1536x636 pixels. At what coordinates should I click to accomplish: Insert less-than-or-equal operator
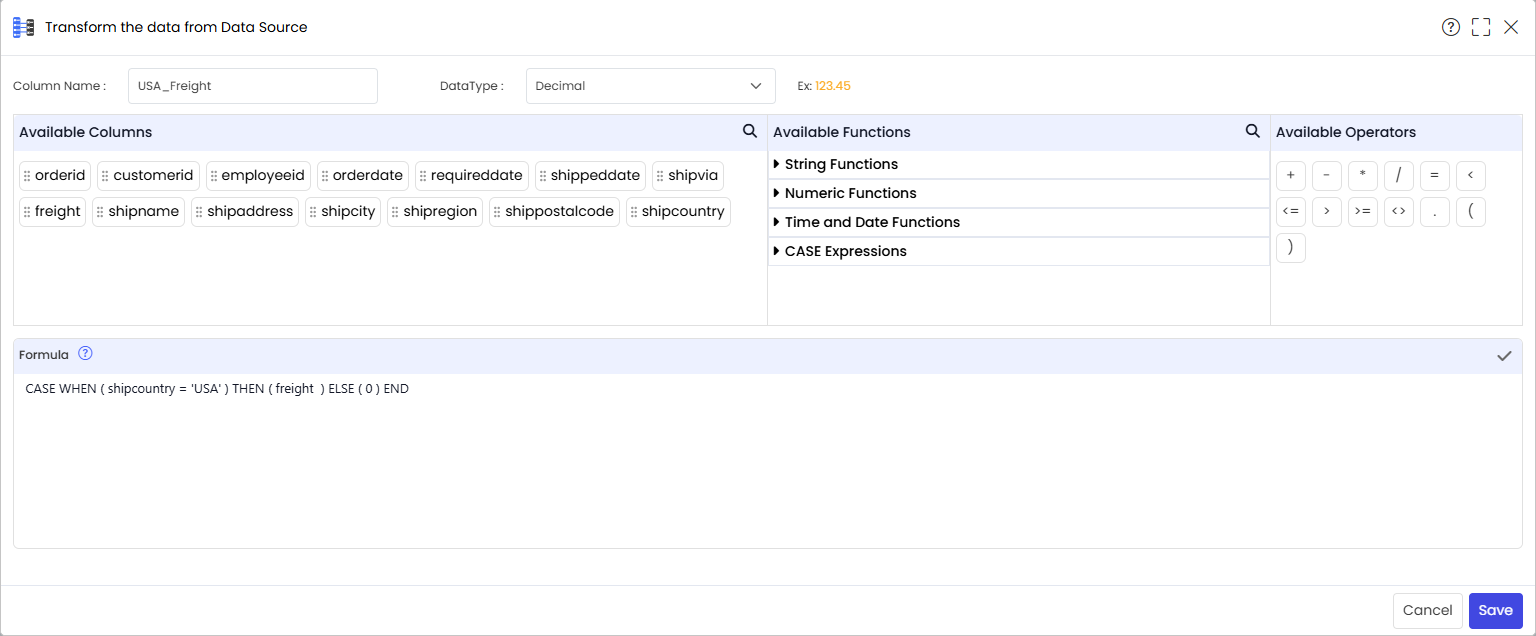1291,212
